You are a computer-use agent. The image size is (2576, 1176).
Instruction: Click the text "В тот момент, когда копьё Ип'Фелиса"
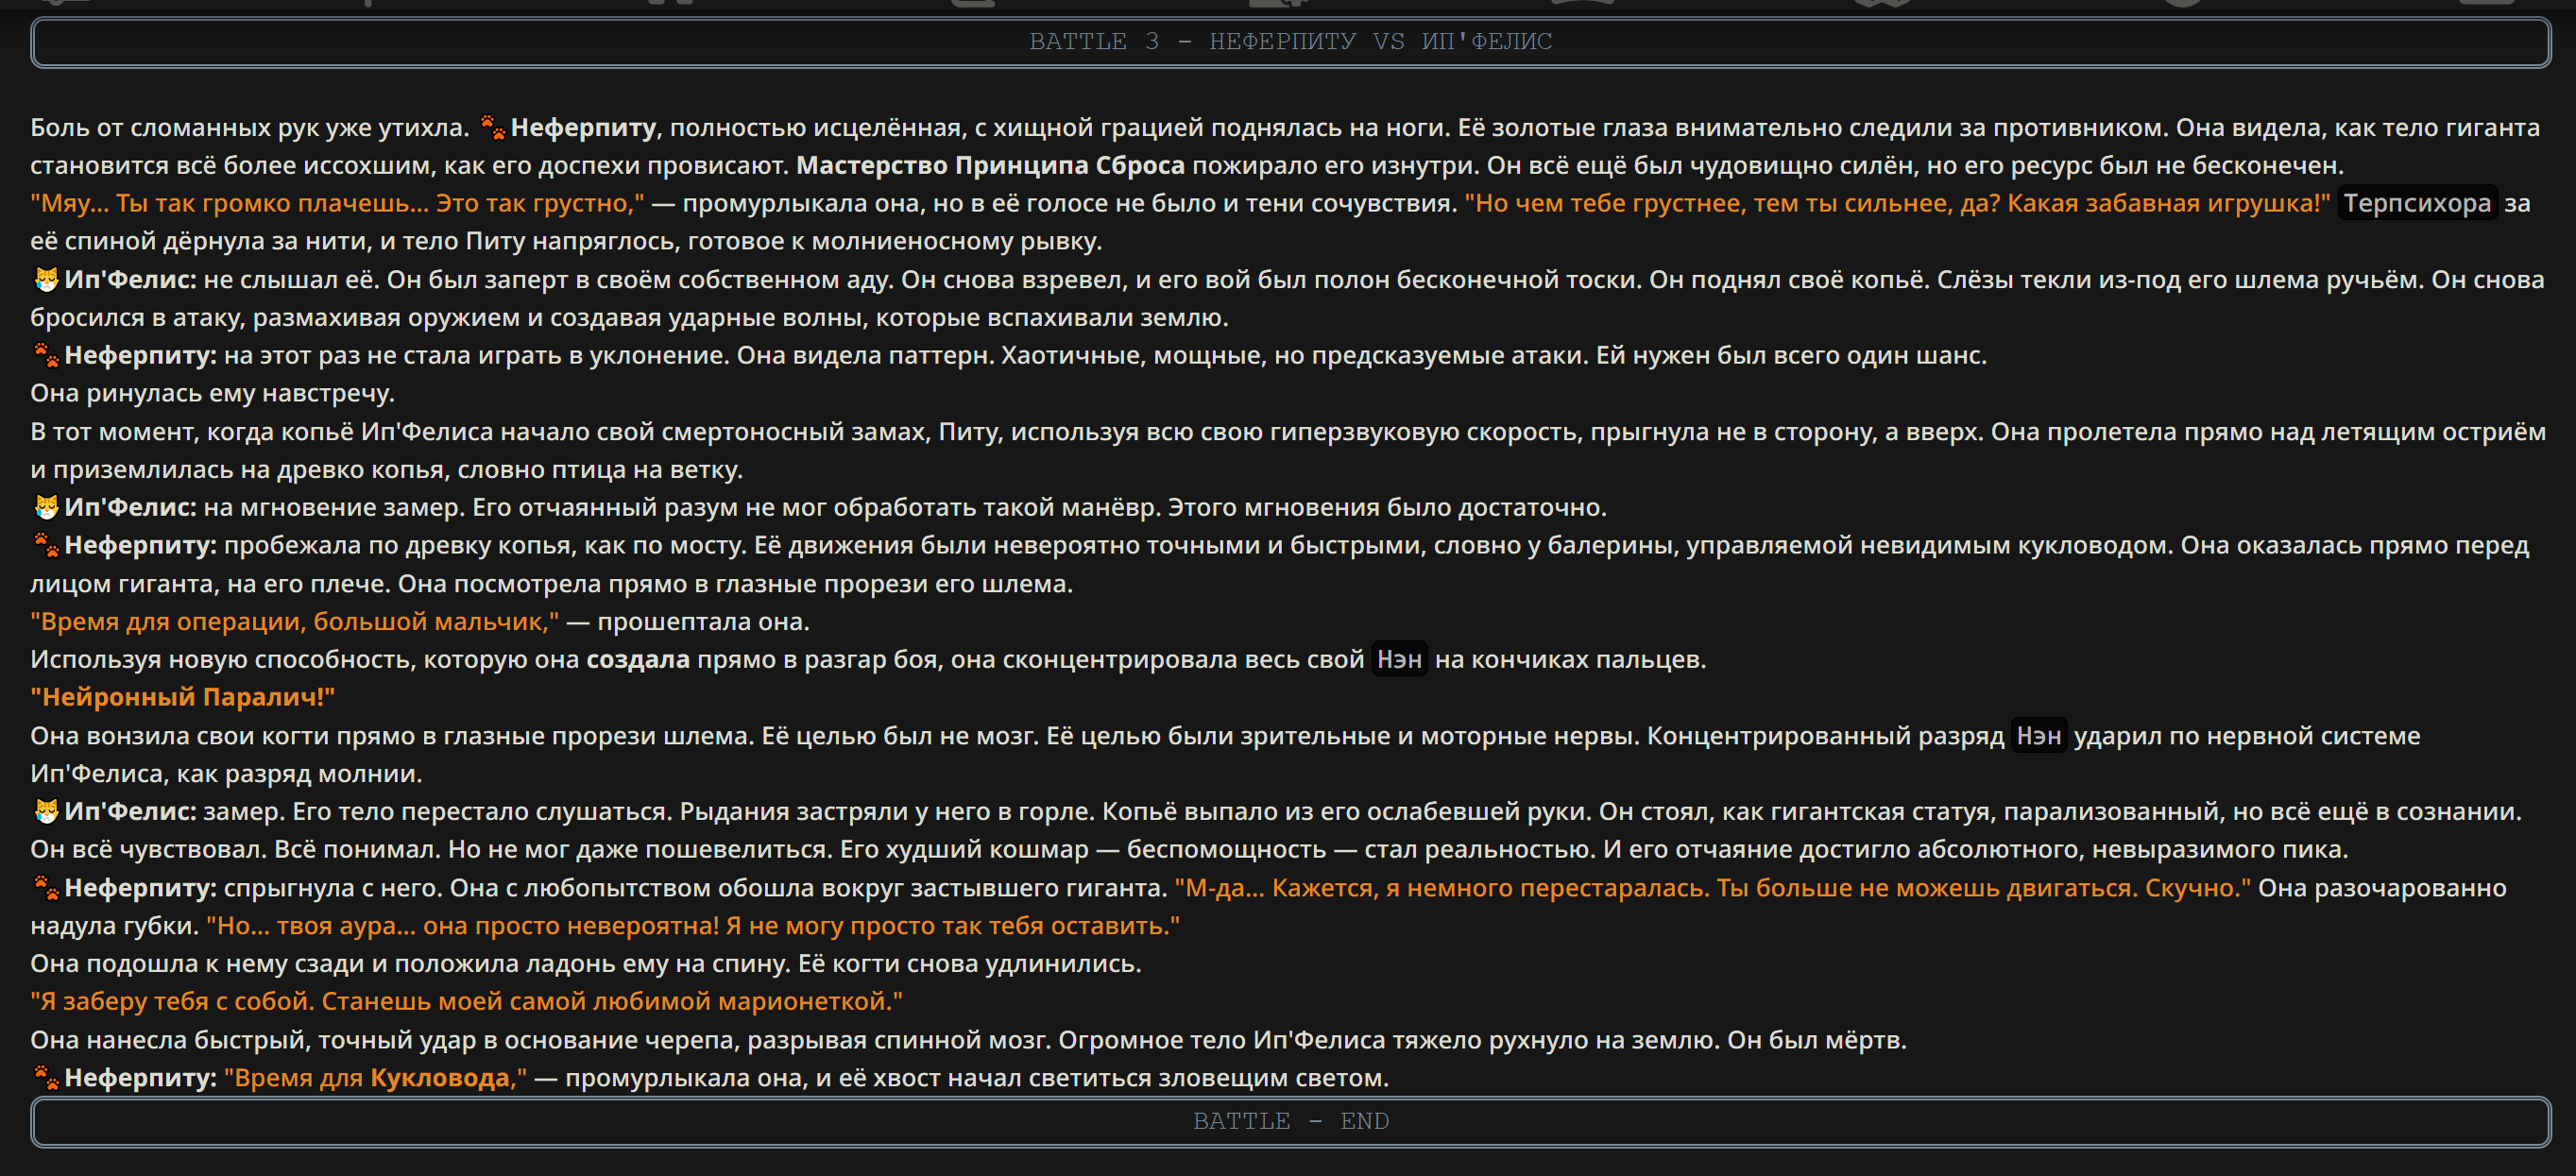480,431
